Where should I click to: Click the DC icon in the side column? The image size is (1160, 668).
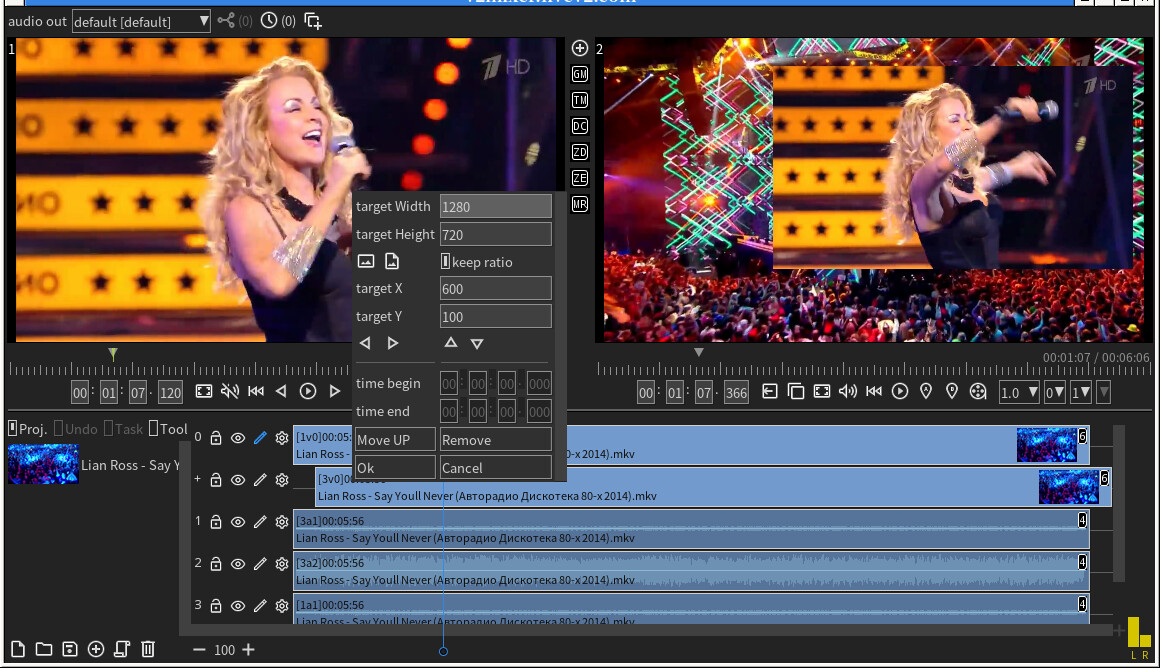[x=580, y=126]
